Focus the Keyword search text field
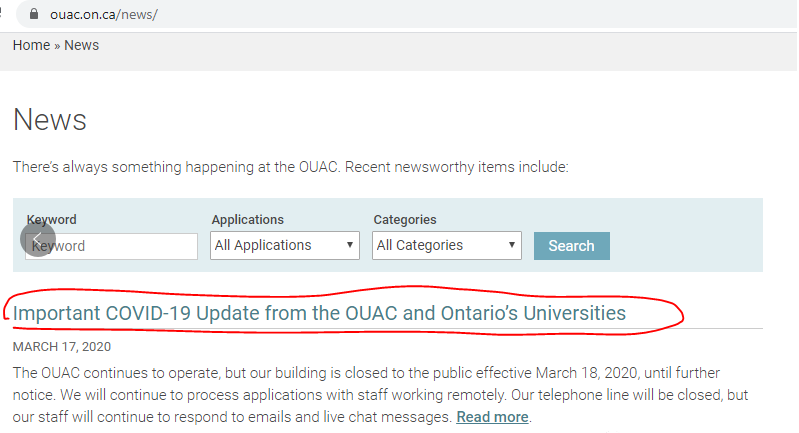Screen dimensions: 799x433 [112, 246]
